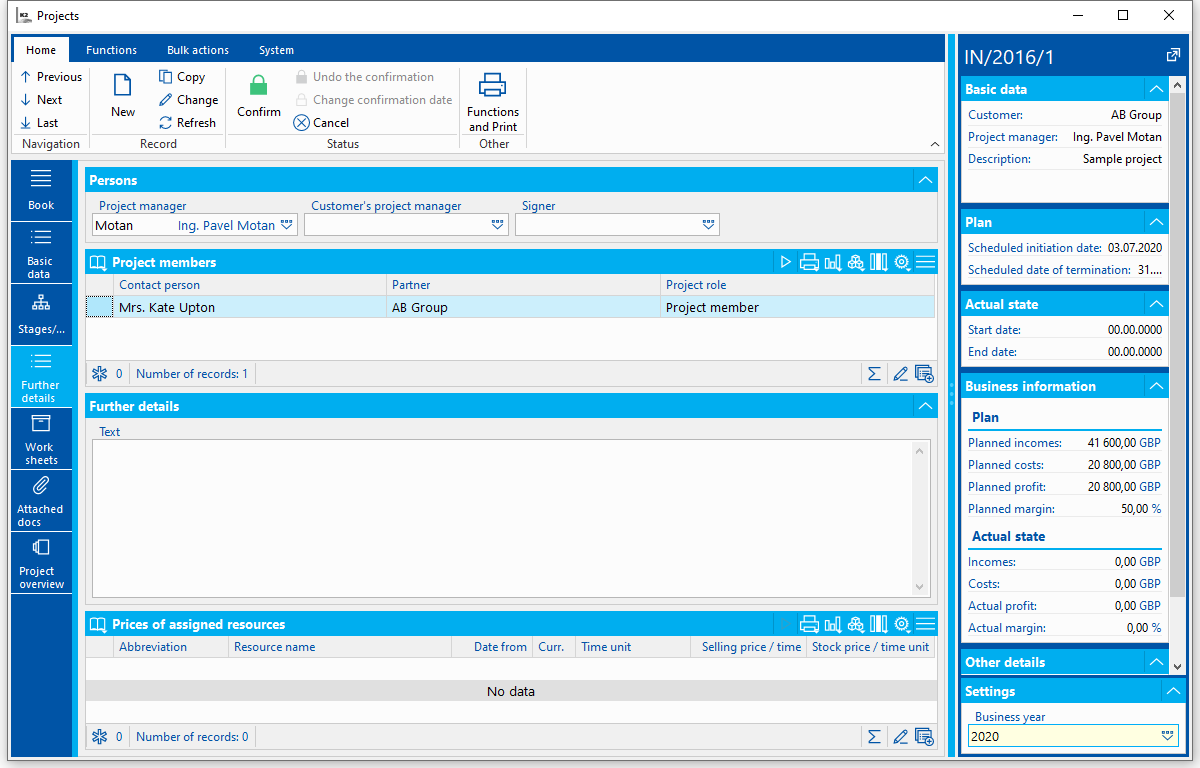
Task: Switch to the Functions ribbon tab
Action: click(111, 50)
